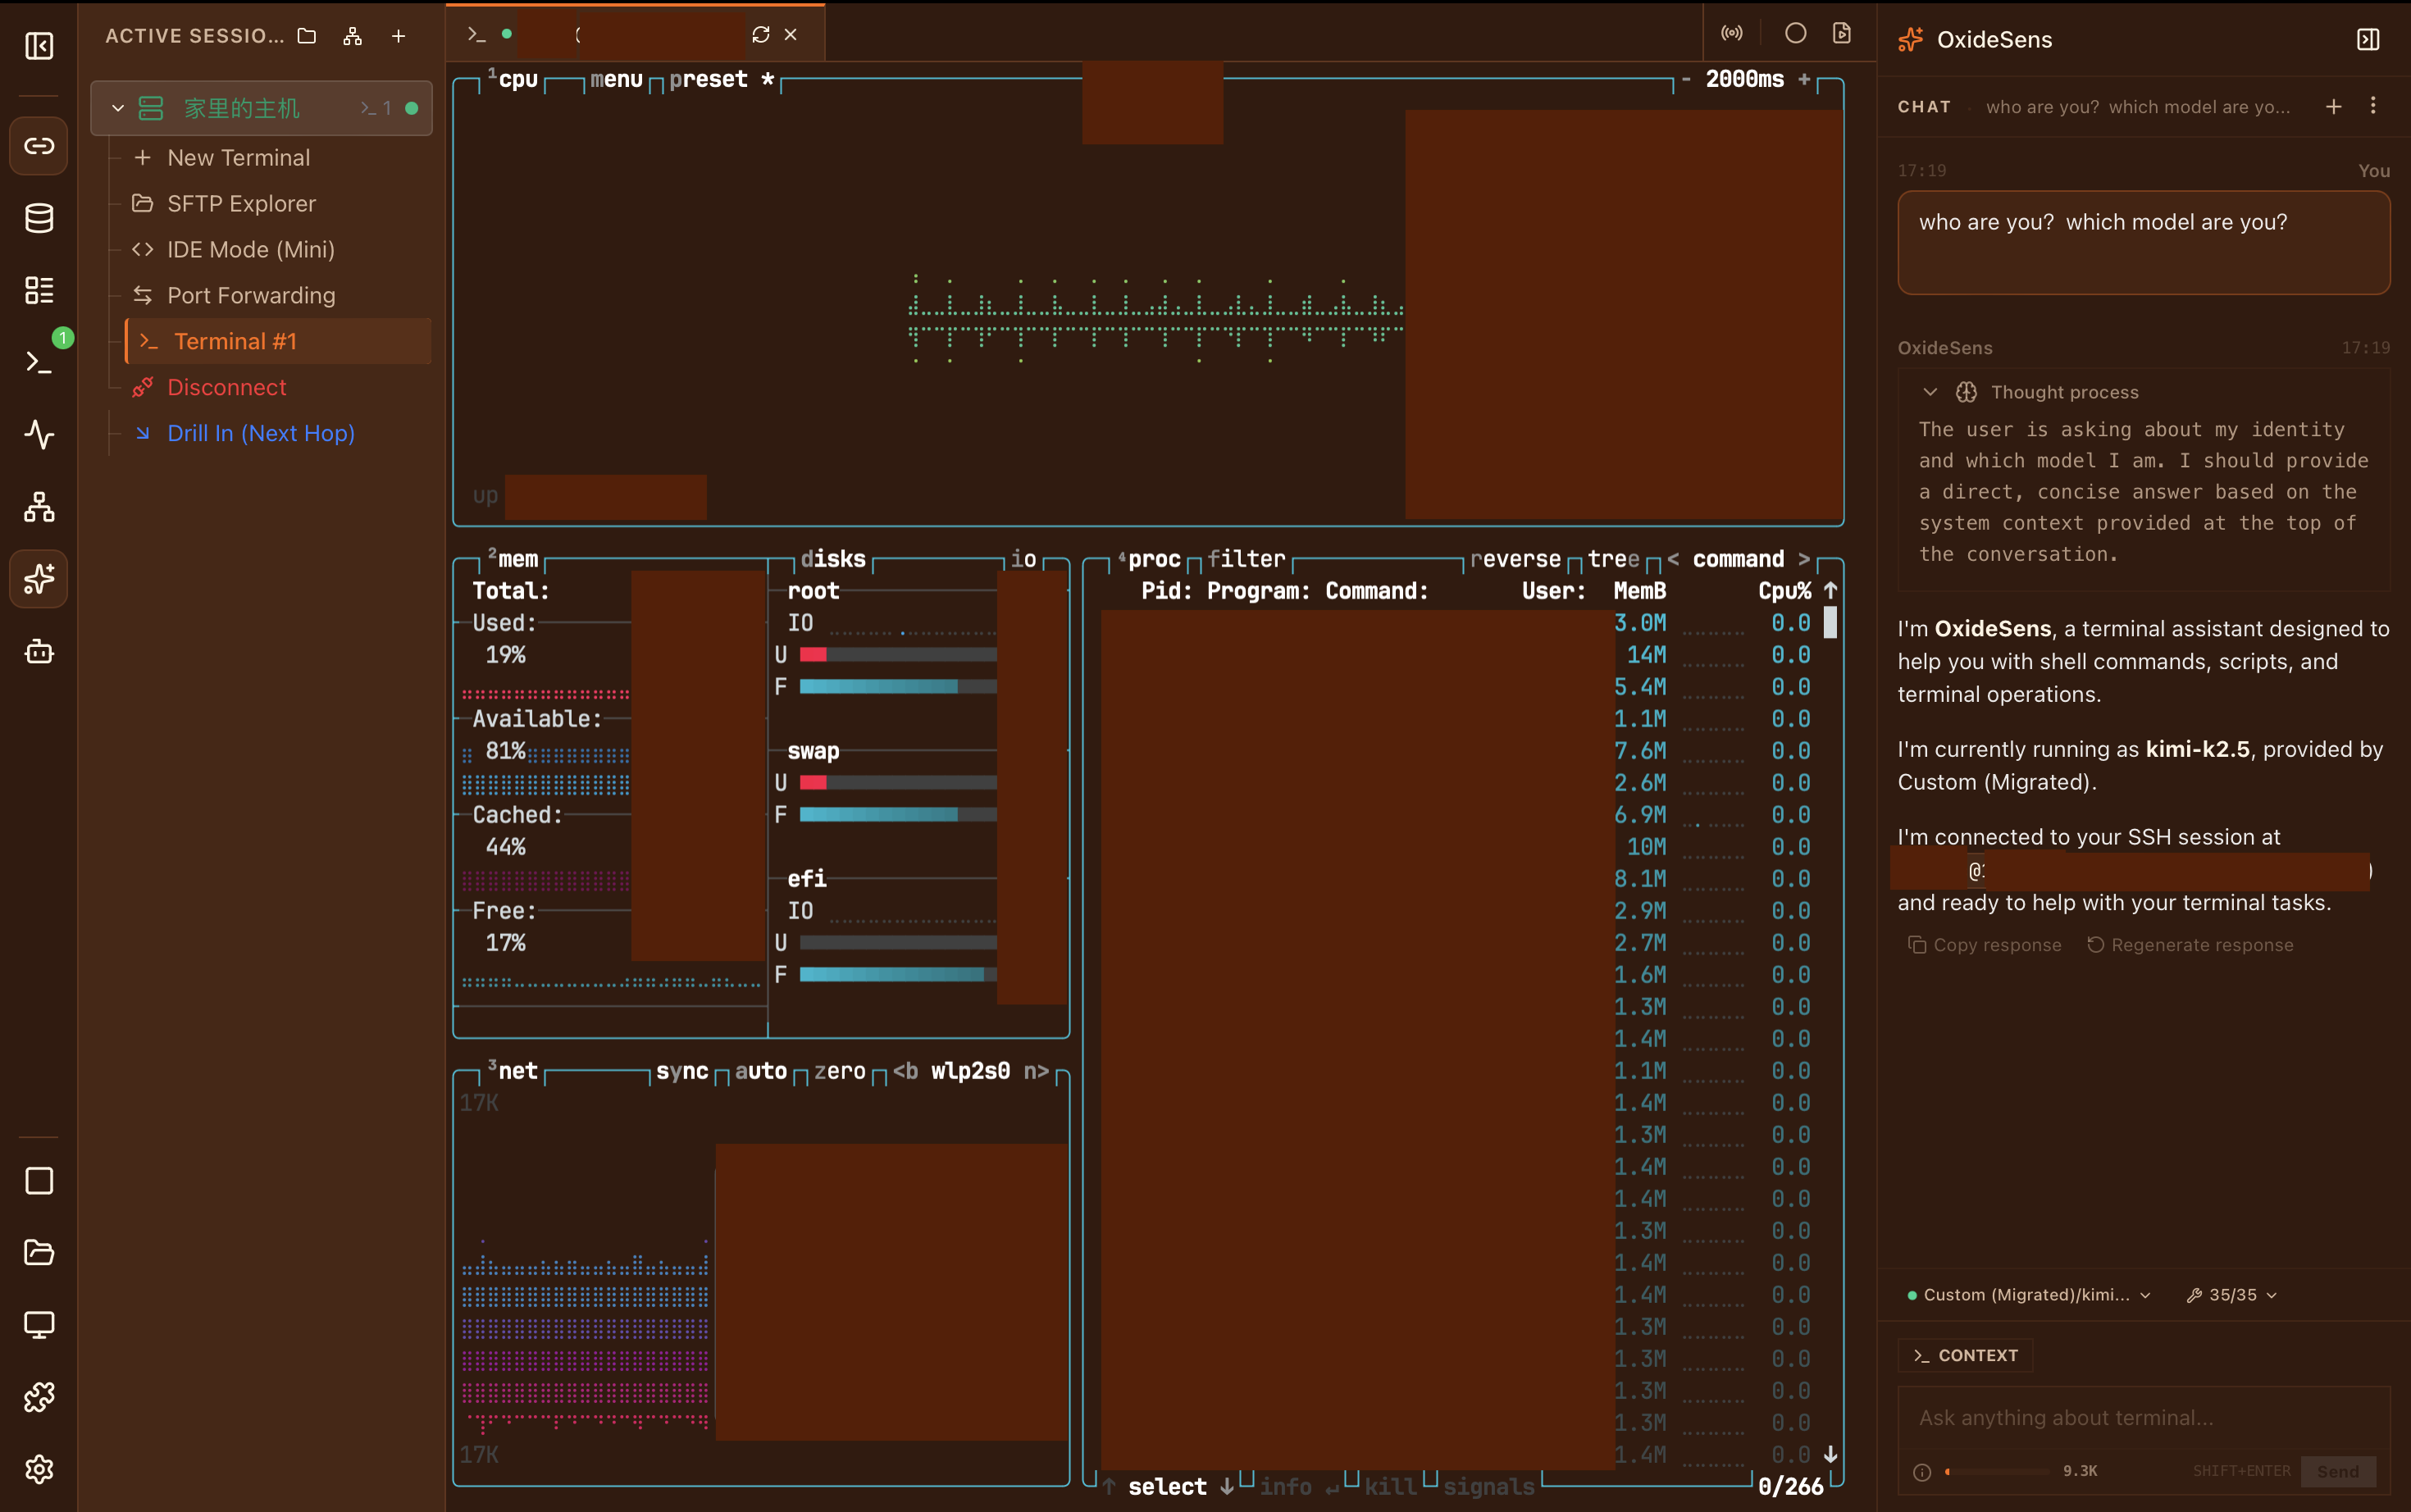This screenshot has width=2411, height=1512.
Task: Click Disconnect in session list
Action: (227, 387)
